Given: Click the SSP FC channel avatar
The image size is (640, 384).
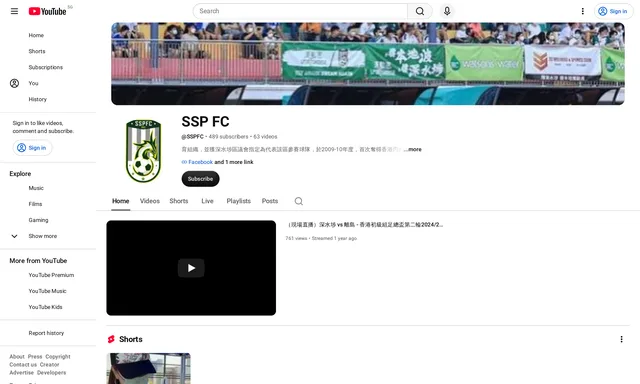Looking at the screenshot, I should click(x=143, y=151).
